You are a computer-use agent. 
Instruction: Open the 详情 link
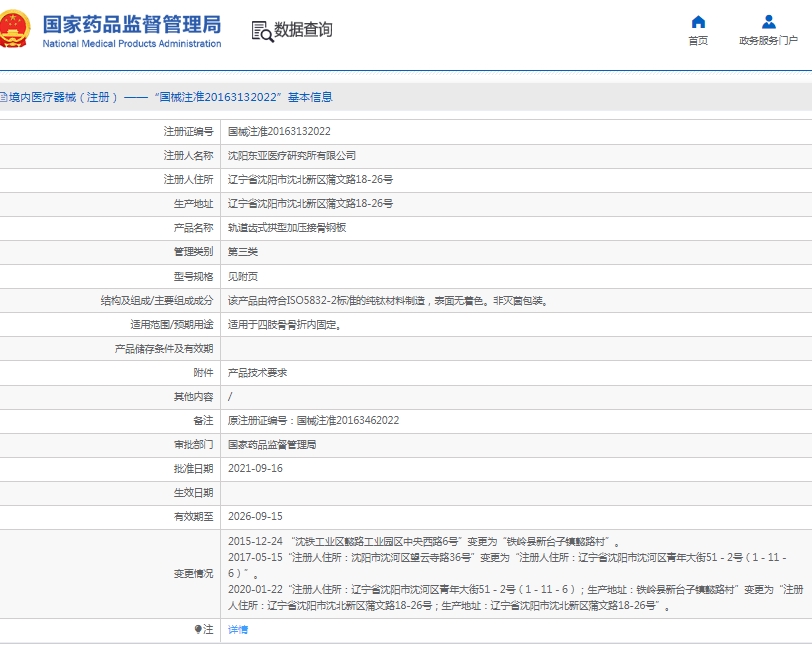(238, 629)
